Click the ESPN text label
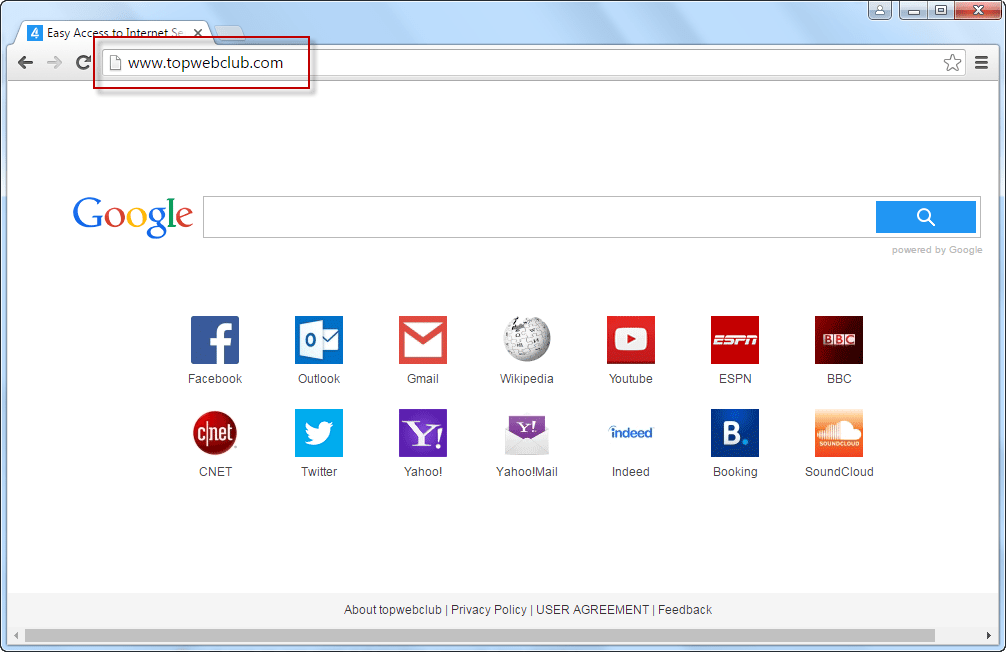1006x652 pixels. point(735,379)
